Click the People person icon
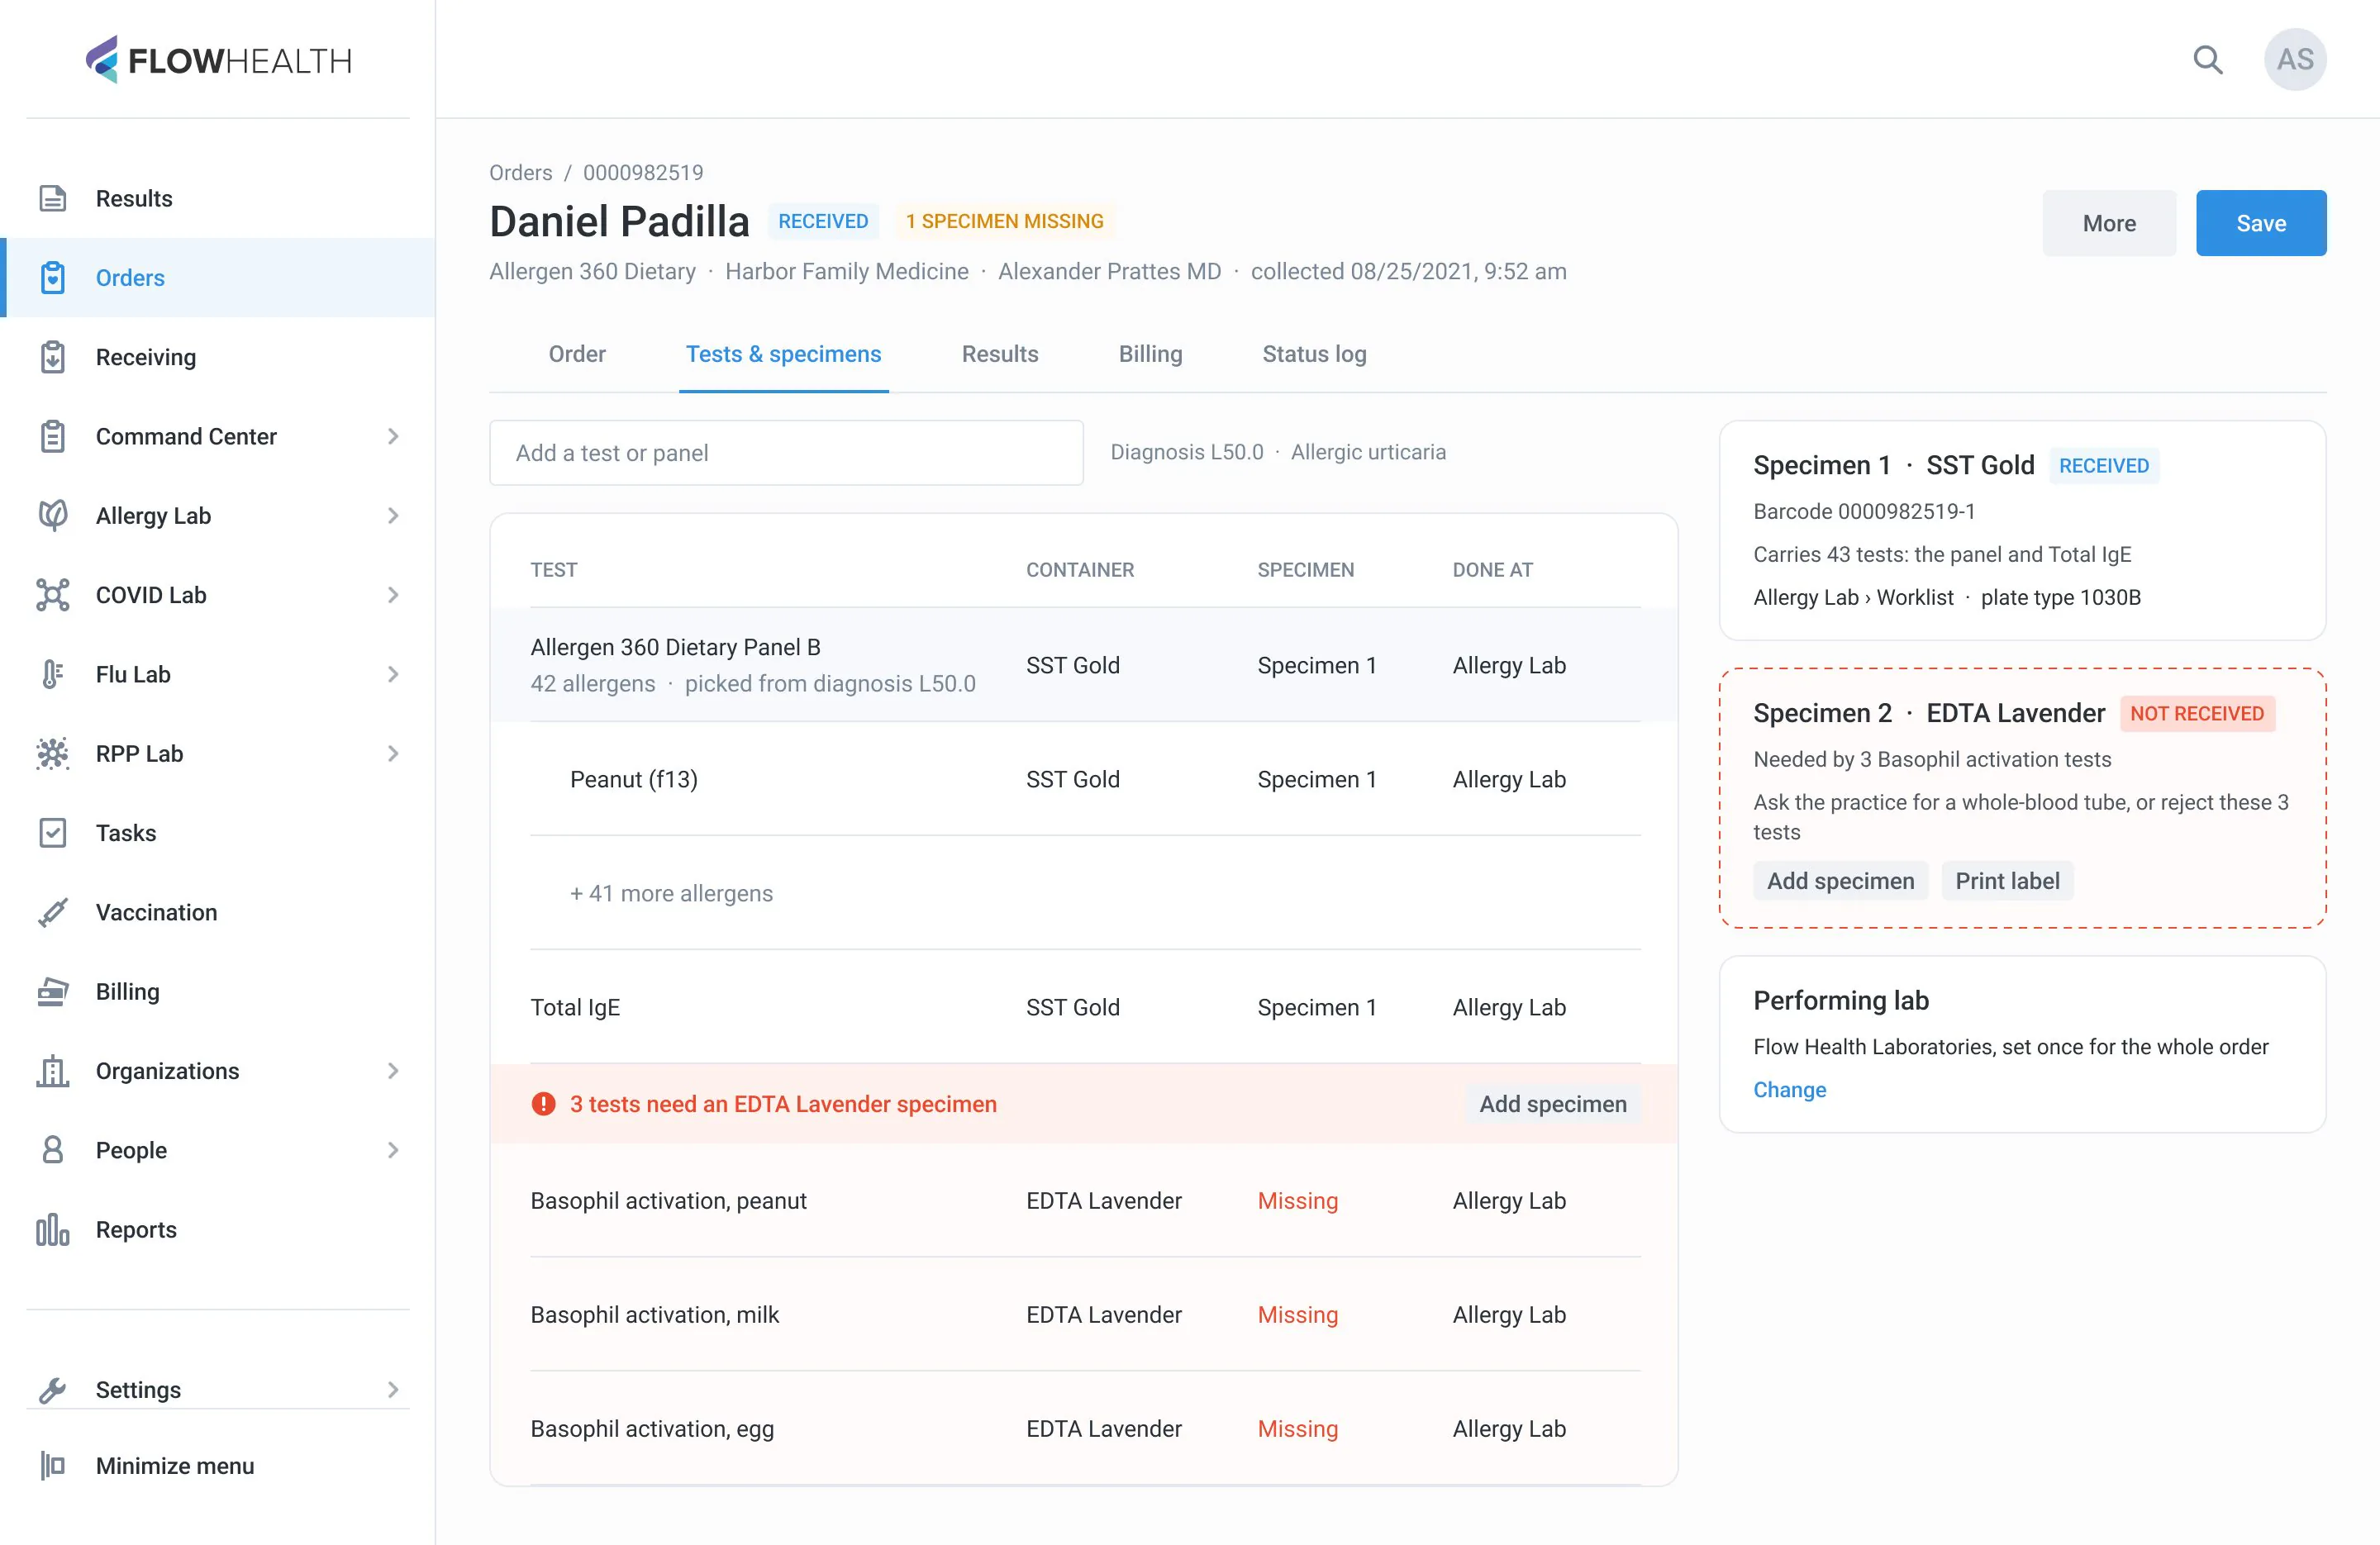The image size is (2380, 1545). pos(52,1150)
